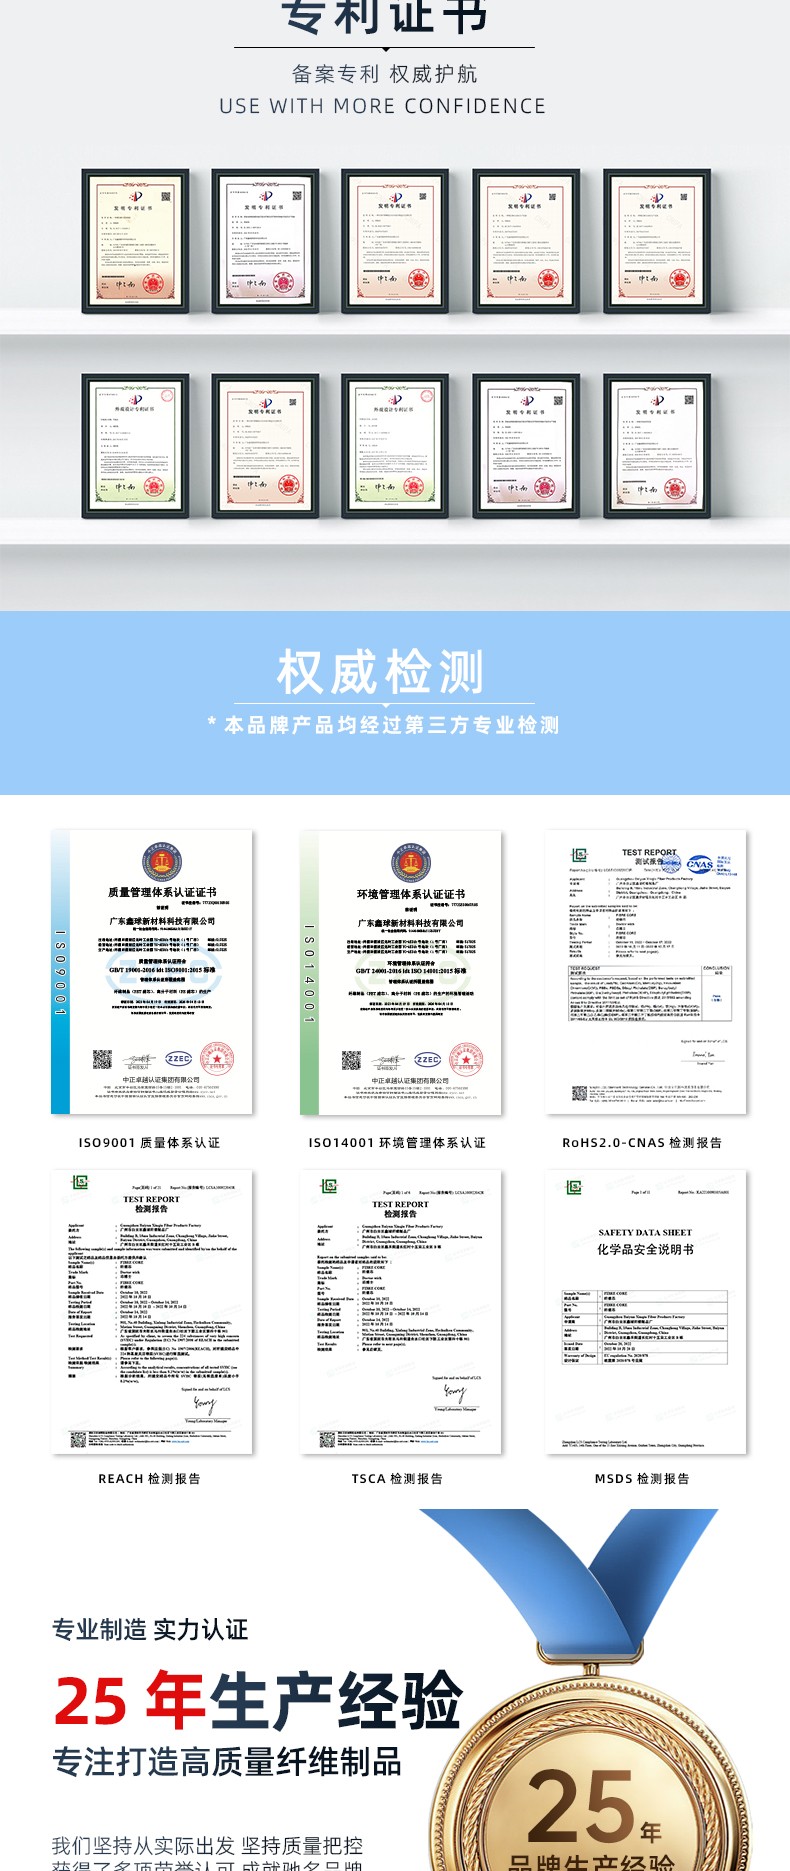Click the 'ISO14001 环境管理体系认证' caption
The image size is (790, 1871).
tap(397, 1143)
